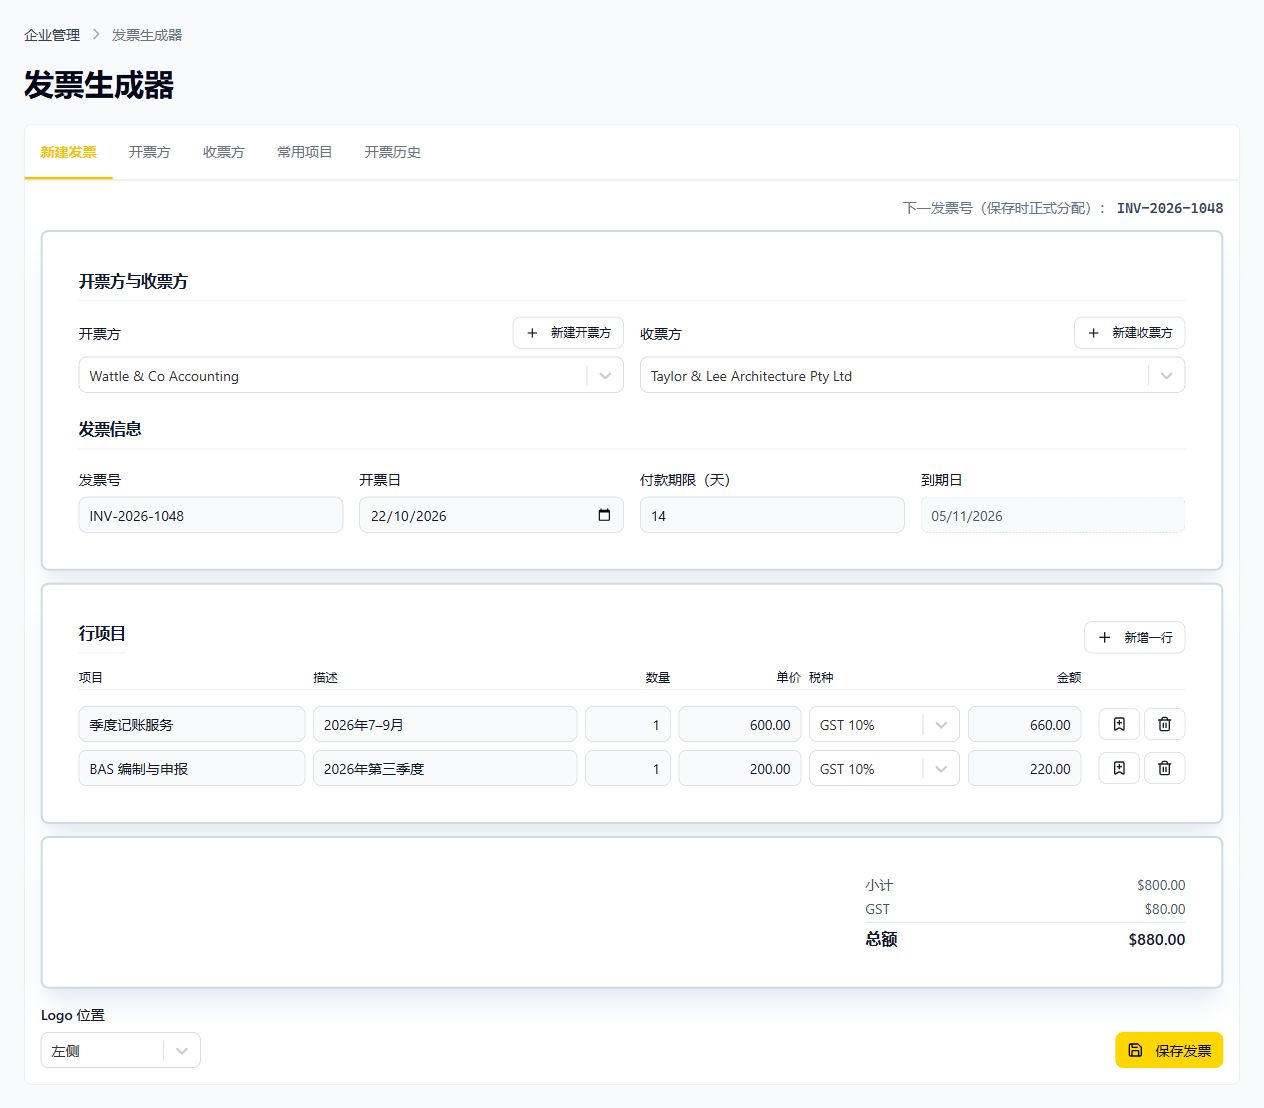This screenshot has width=1264, height=1108.
Task: Select the Wattle & Co Accounting combo box
Action: pyautogui.click(x=351, y=375)
